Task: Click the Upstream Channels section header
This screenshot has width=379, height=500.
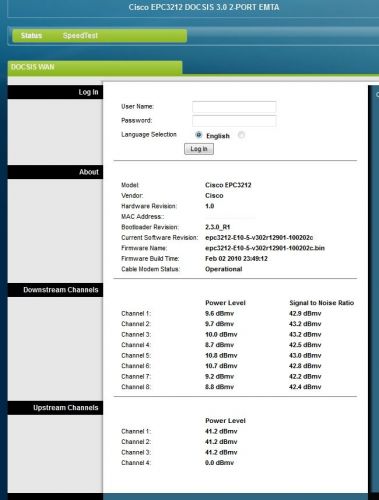Action: 55,408
